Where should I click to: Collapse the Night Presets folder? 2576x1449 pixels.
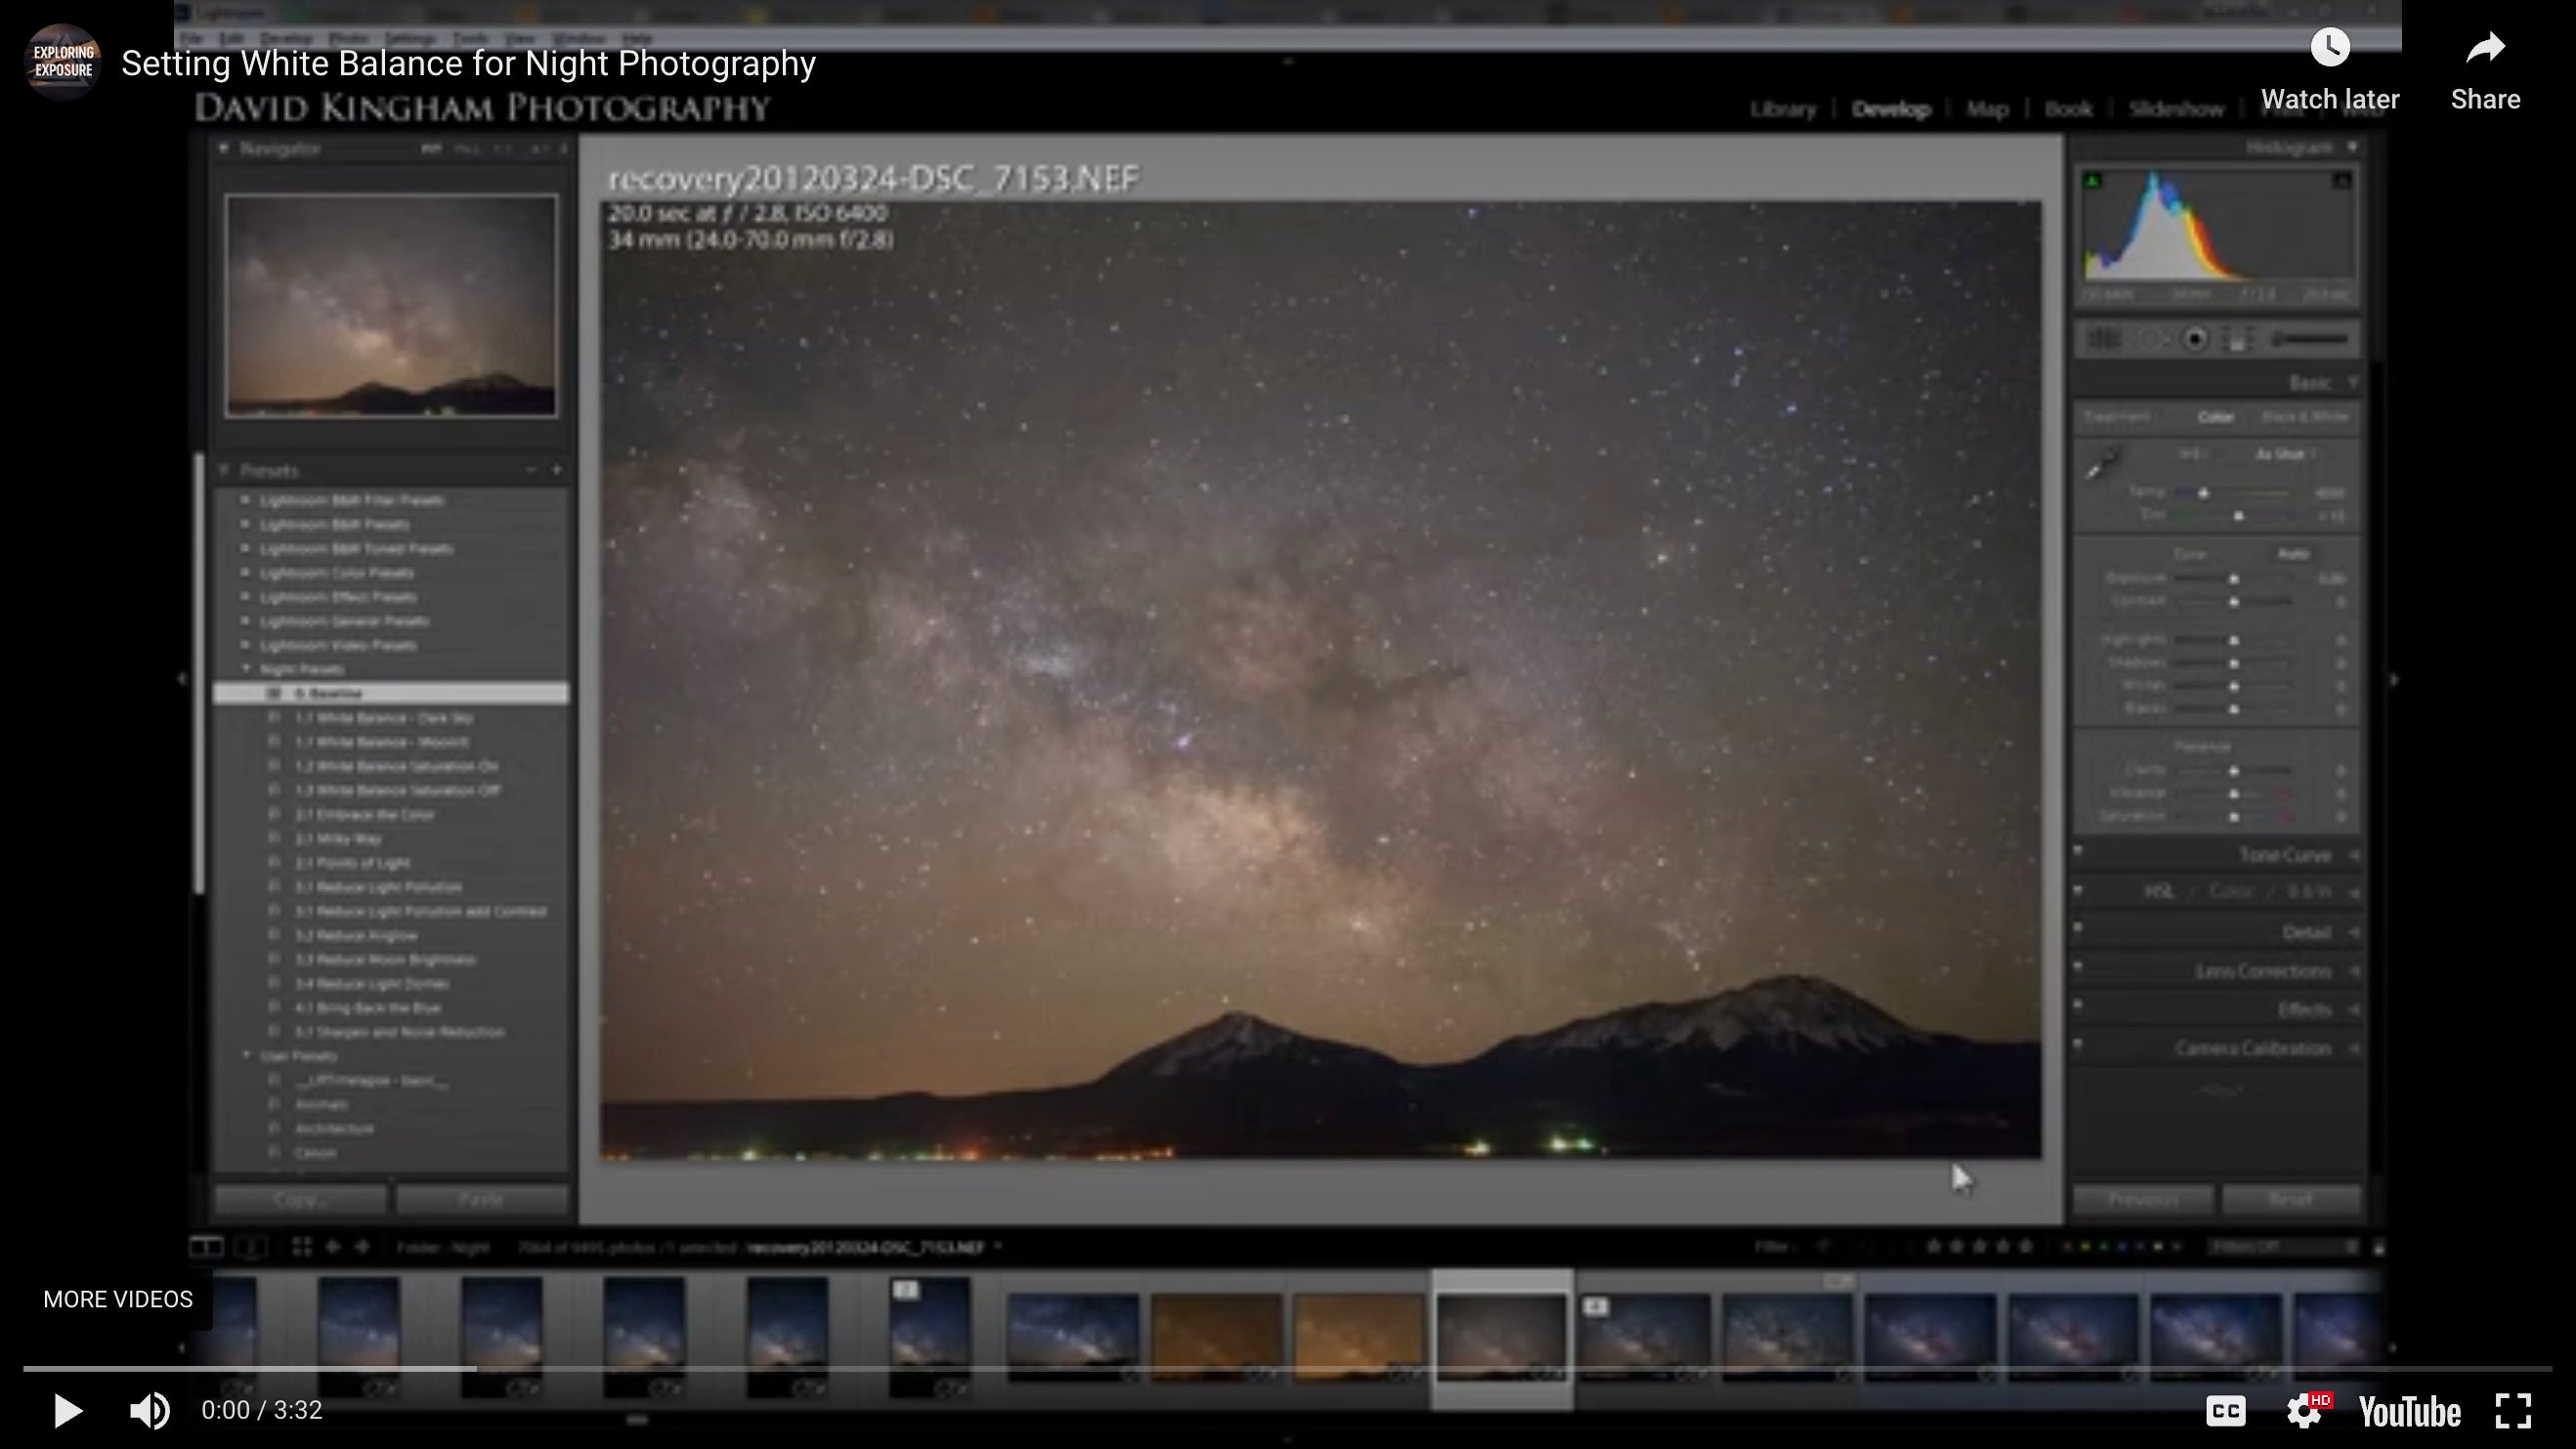[x=246, y=668]
